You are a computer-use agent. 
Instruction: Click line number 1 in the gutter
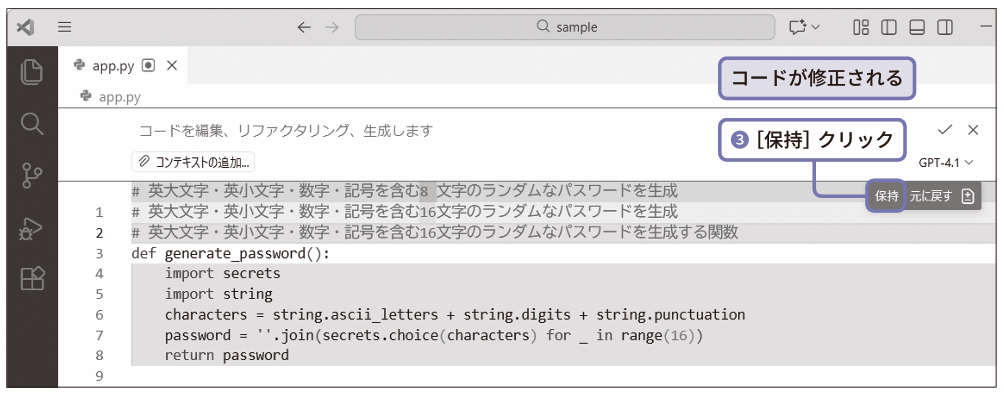tap(99, 212)
